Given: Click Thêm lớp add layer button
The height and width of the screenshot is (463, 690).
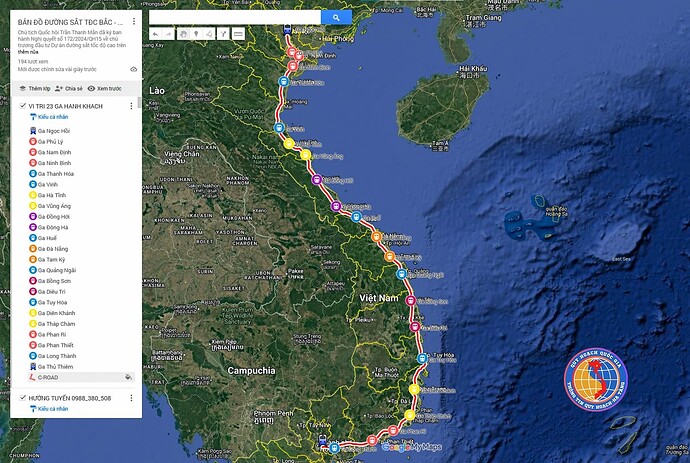Looking at the screenshot, I should pos(35,88).
